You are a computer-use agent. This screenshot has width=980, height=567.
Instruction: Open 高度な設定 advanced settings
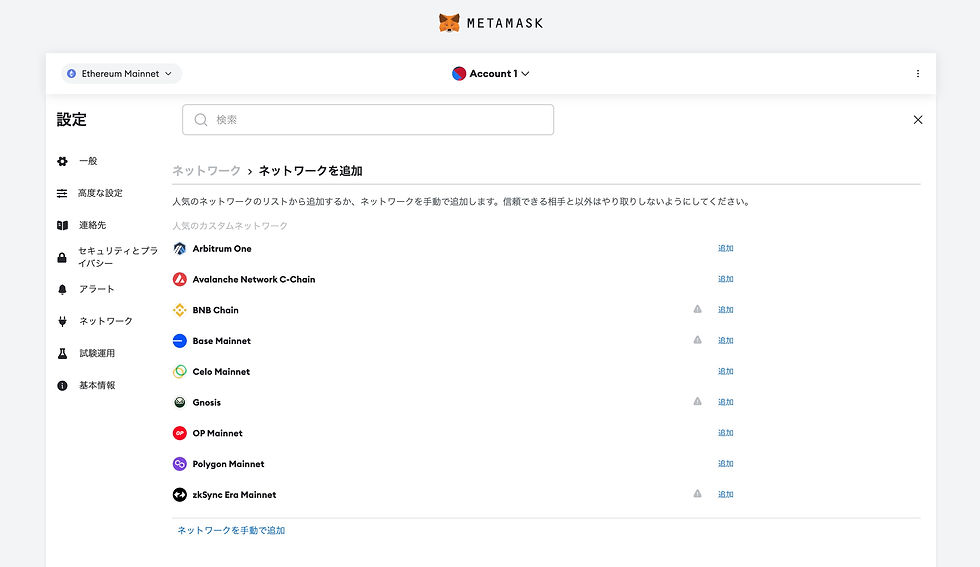pyautogui.click(x=100, y=193)
